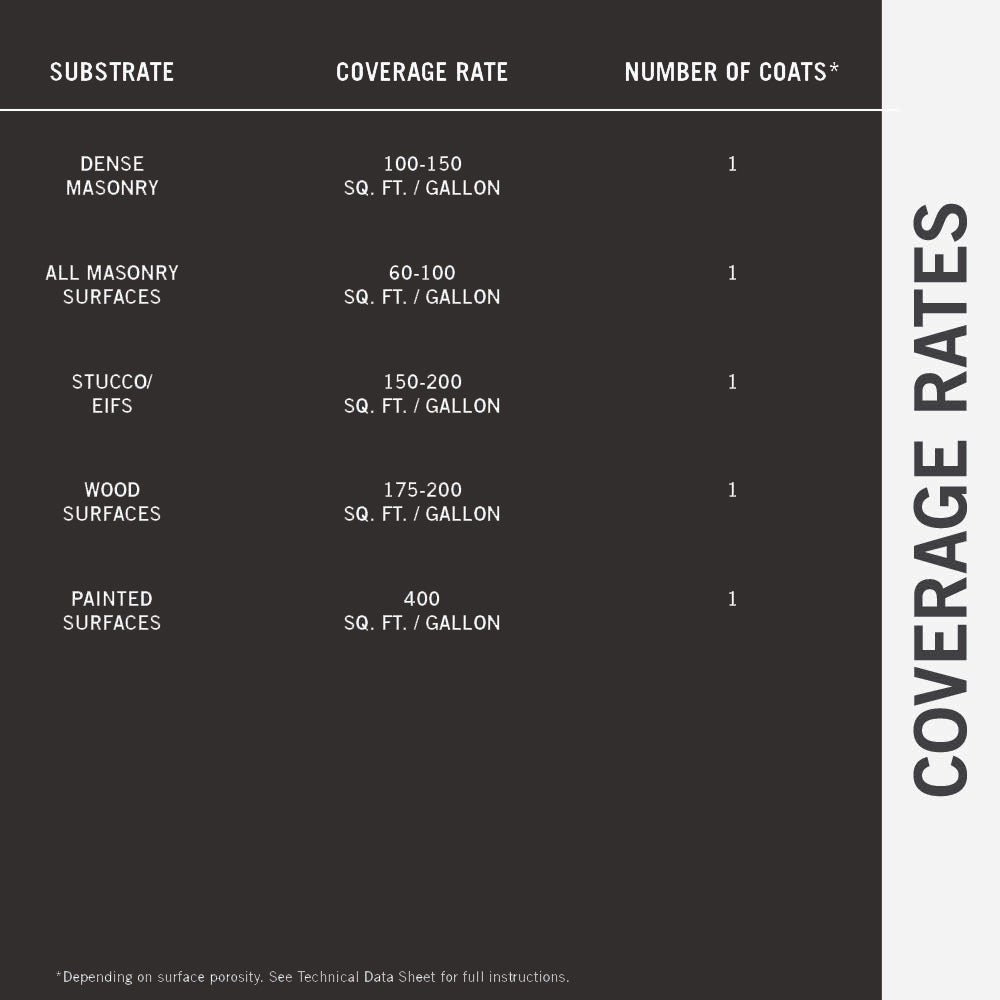This screenshot has height=1000, width=1000.
Task: Select the WOOD SURFACES row label
Action: pos(112,502)
